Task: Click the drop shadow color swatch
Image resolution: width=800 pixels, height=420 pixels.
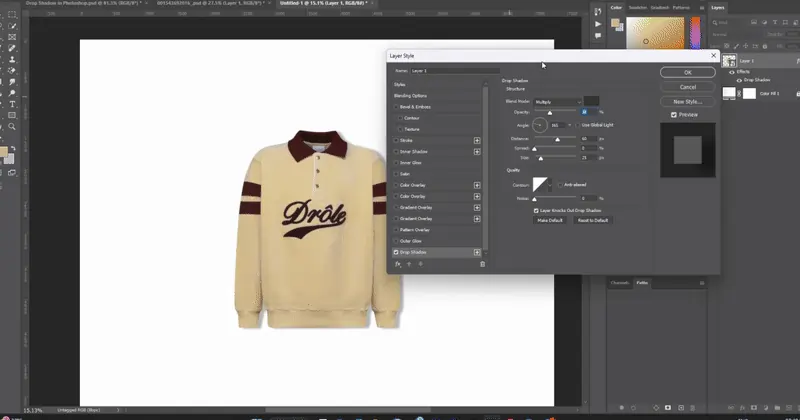Action: 591,101
